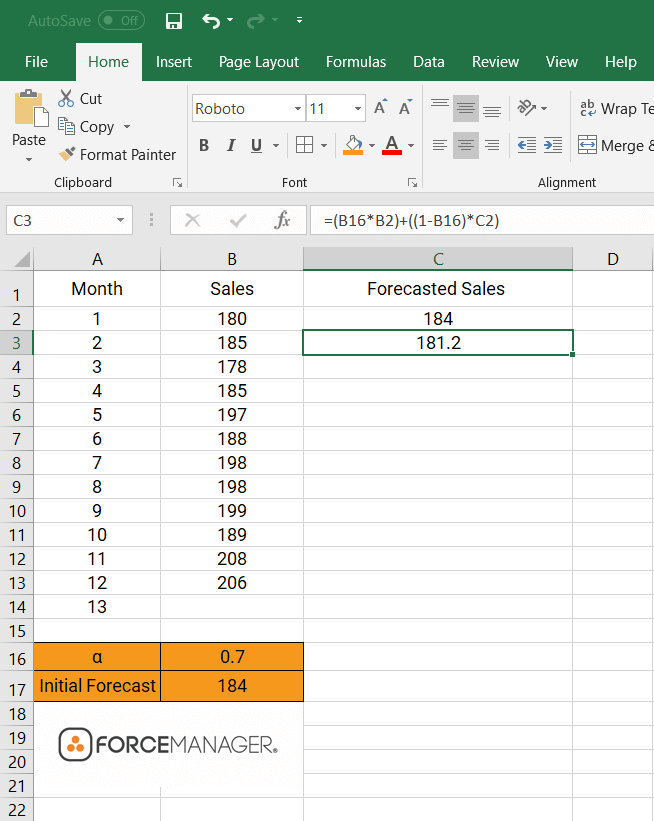The width and height of the screenshot is (654, 821).
Task: Increase font size with larger A
Action: tap(381, 107)
